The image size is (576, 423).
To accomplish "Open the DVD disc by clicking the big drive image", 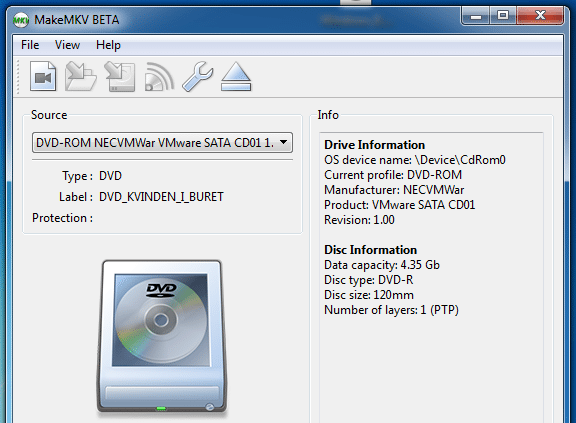I will (x=162, y=337).
